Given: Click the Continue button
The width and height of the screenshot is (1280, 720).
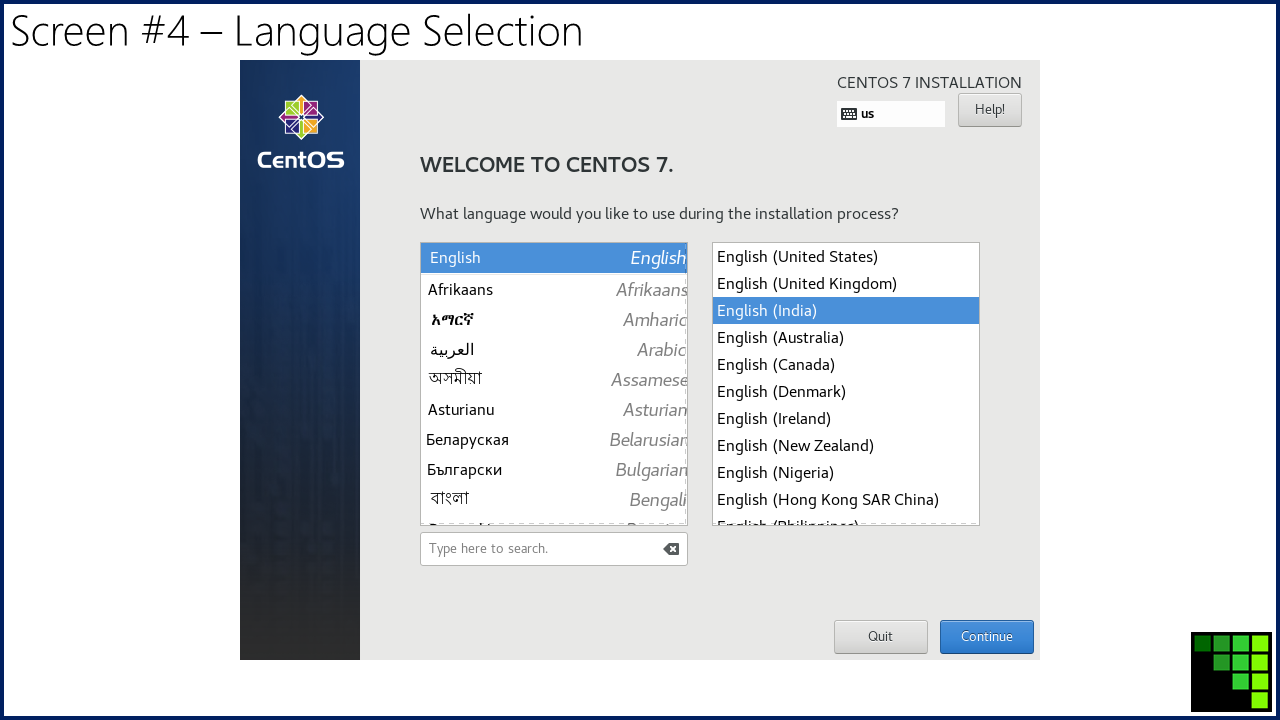Looking at the screenshot, I should (986, 637).
